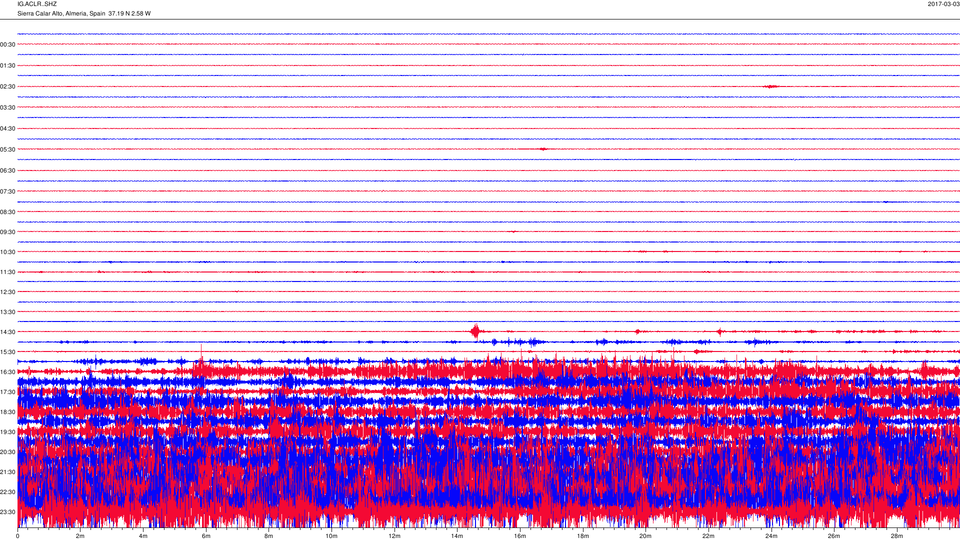Click the 04:30 time label
Image resolution: width=960 pixels, height=540 pixels.
coord(8,129)
